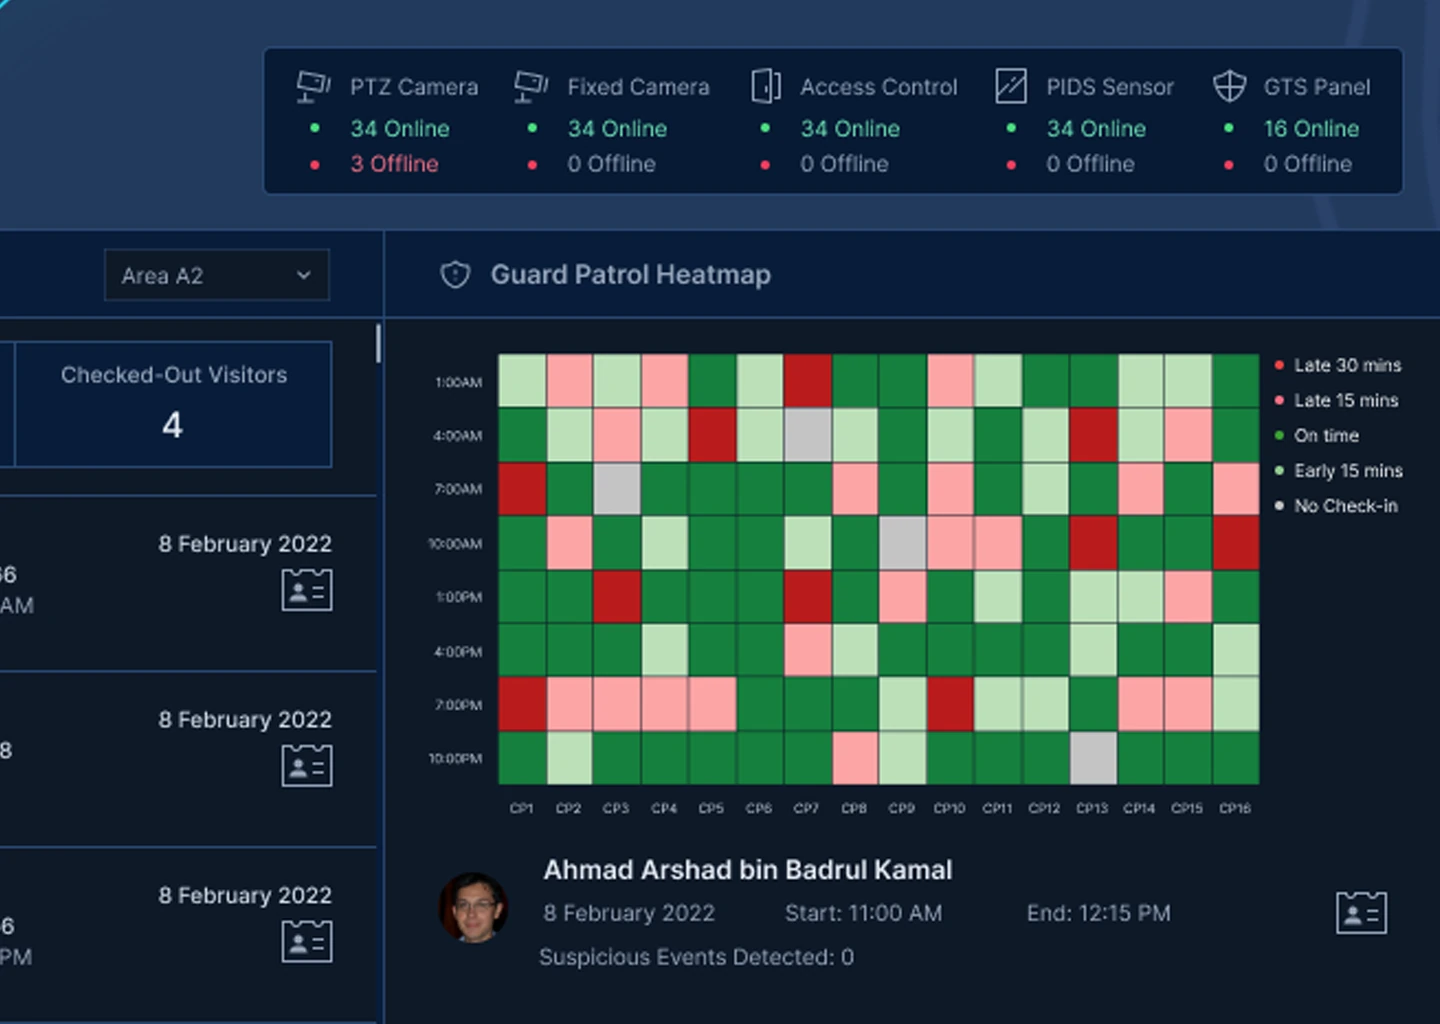Image resolution: width=1440 pixels, height=1024 pixels.
Task: Click the PTZ Camera icon
Action: (x=314, y=87)
